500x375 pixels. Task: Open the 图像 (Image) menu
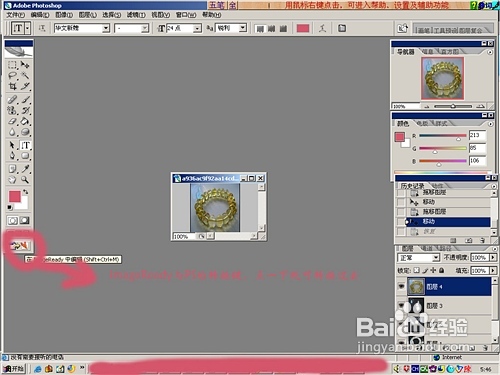64,15
